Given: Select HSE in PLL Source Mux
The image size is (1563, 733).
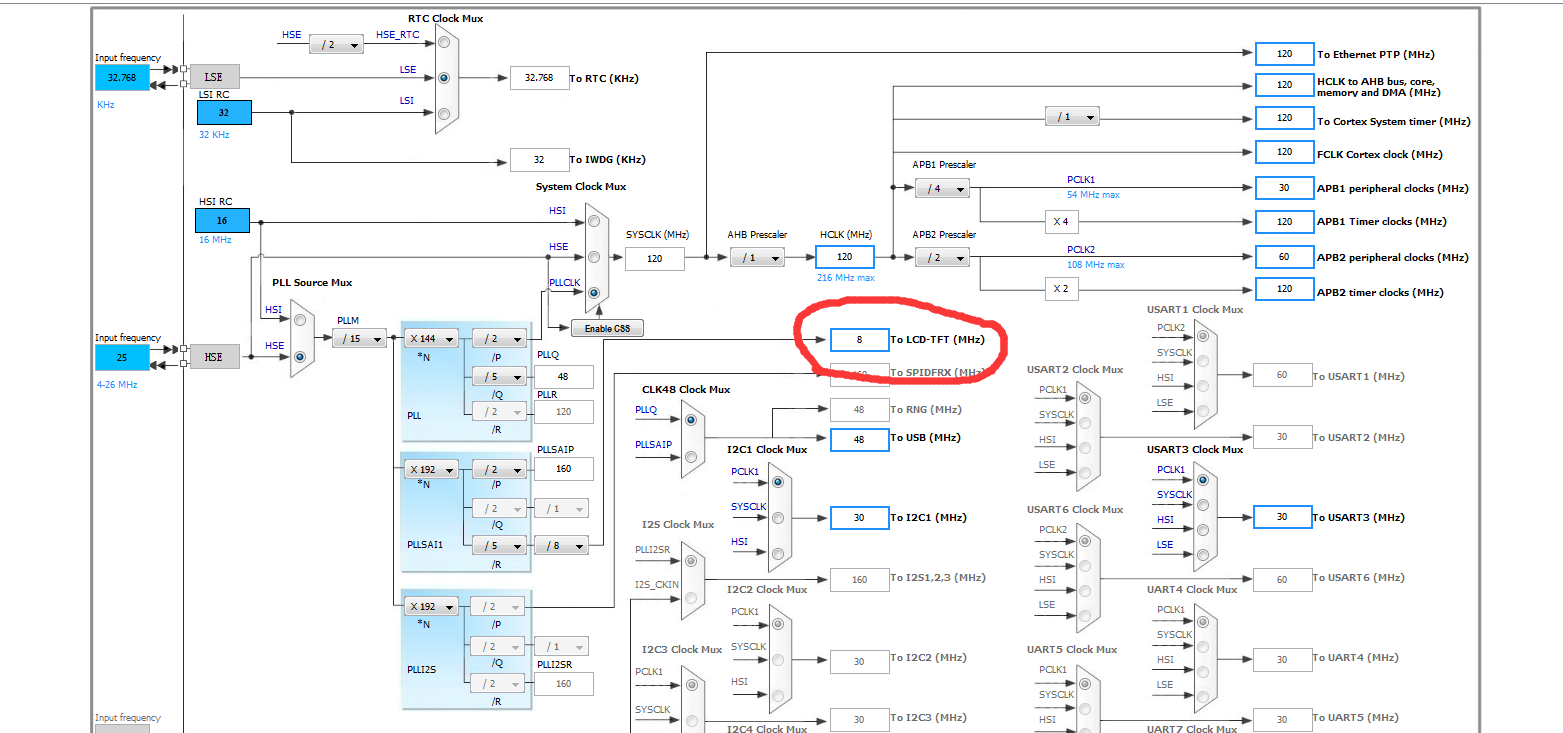Looking at the screenshot, I should point(299,356).
